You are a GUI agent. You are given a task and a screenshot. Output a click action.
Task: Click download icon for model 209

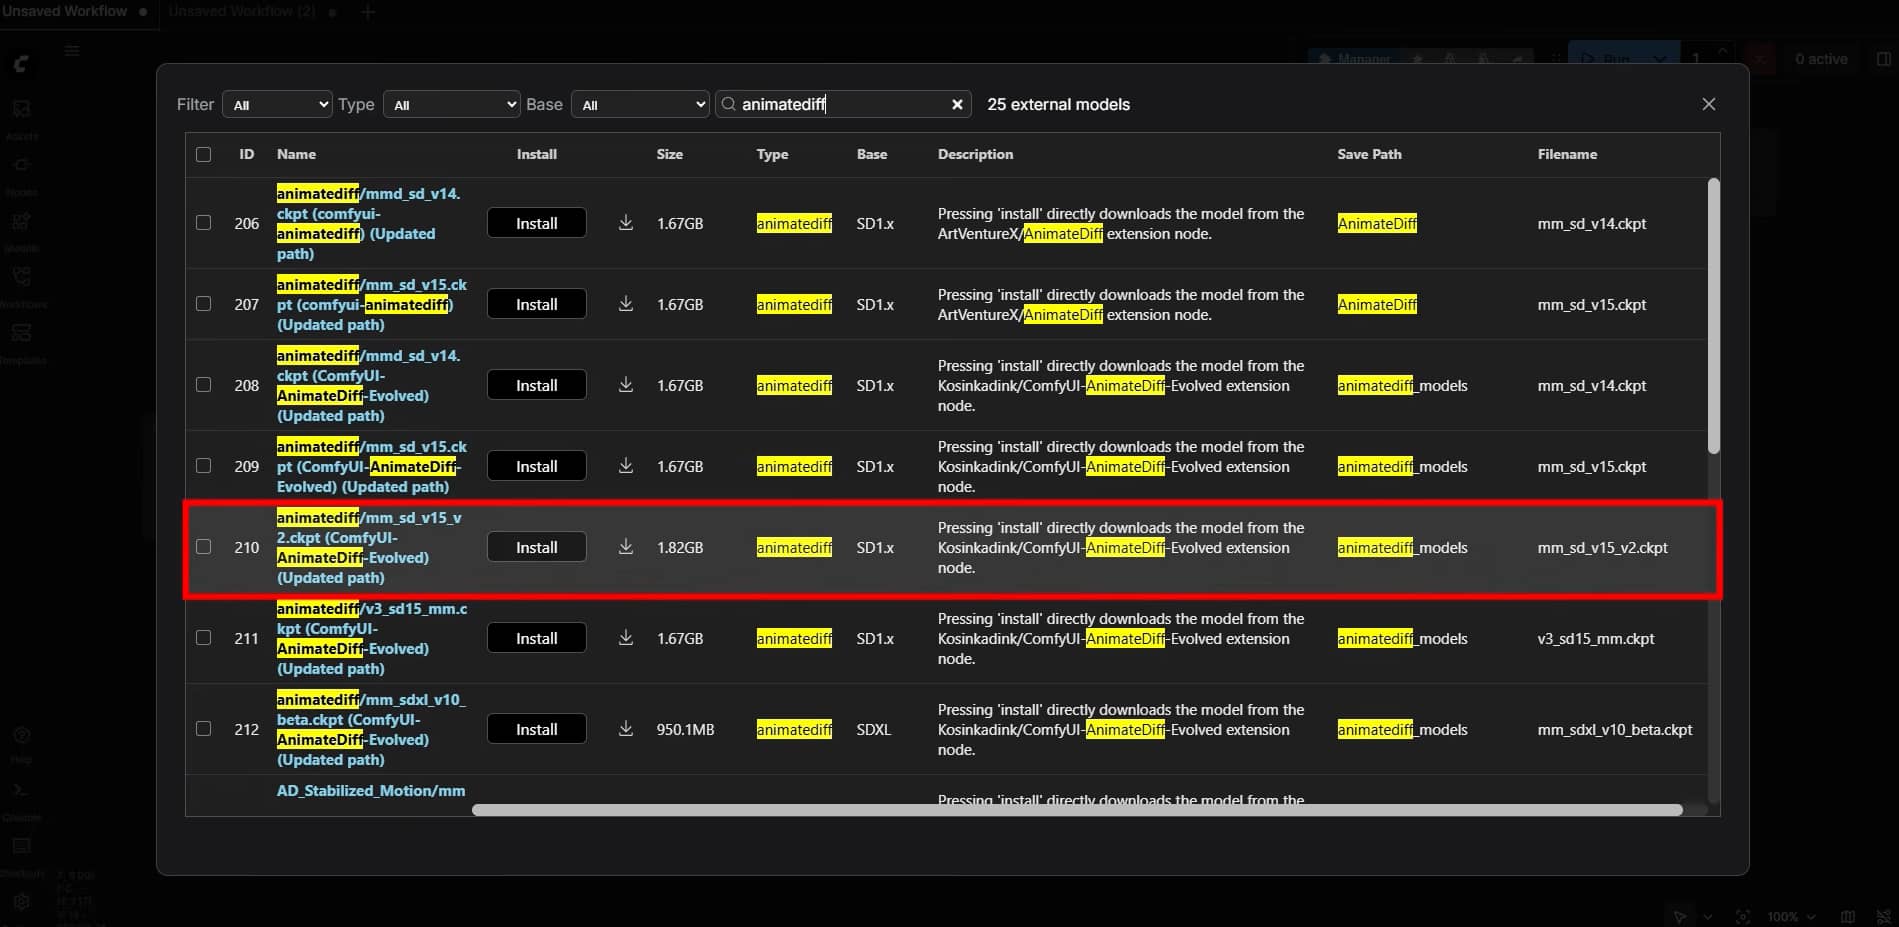[626, 465]
